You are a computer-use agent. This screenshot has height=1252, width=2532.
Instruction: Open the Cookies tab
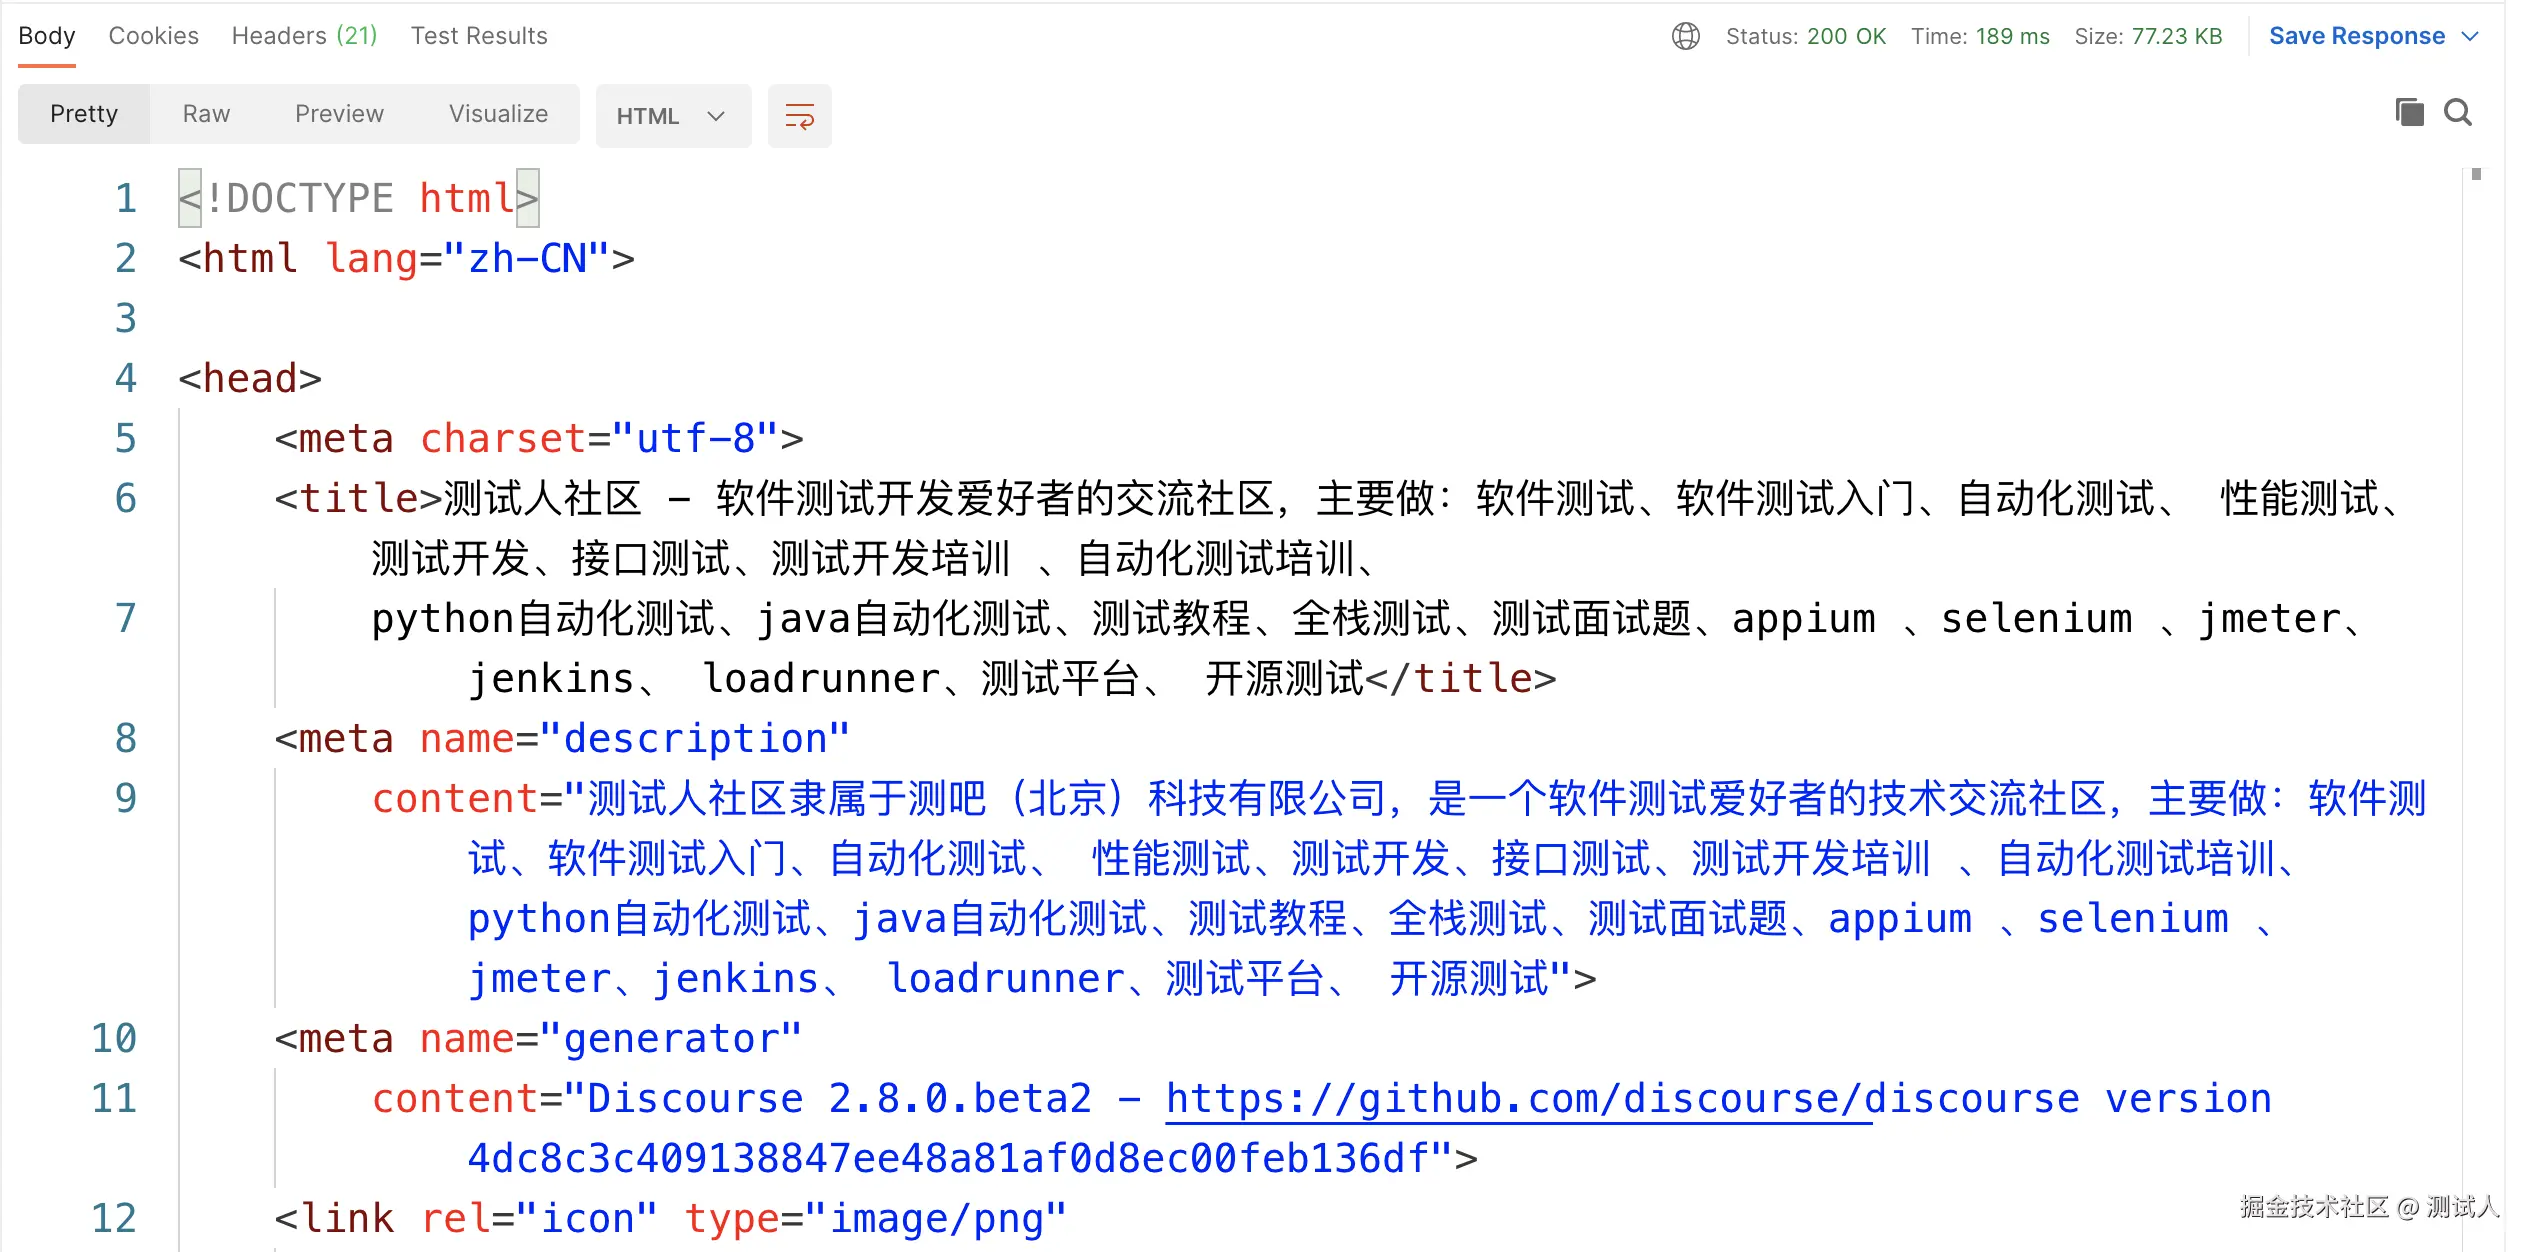tap(154, 36)
